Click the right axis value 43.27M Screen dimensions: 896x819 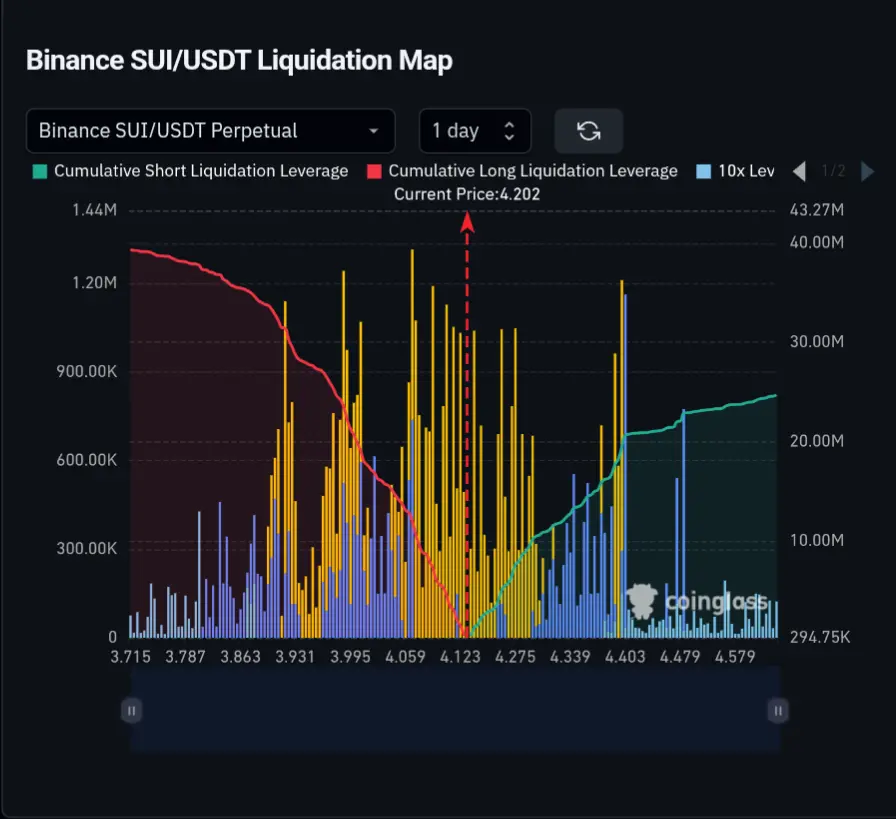coord(817,210)
